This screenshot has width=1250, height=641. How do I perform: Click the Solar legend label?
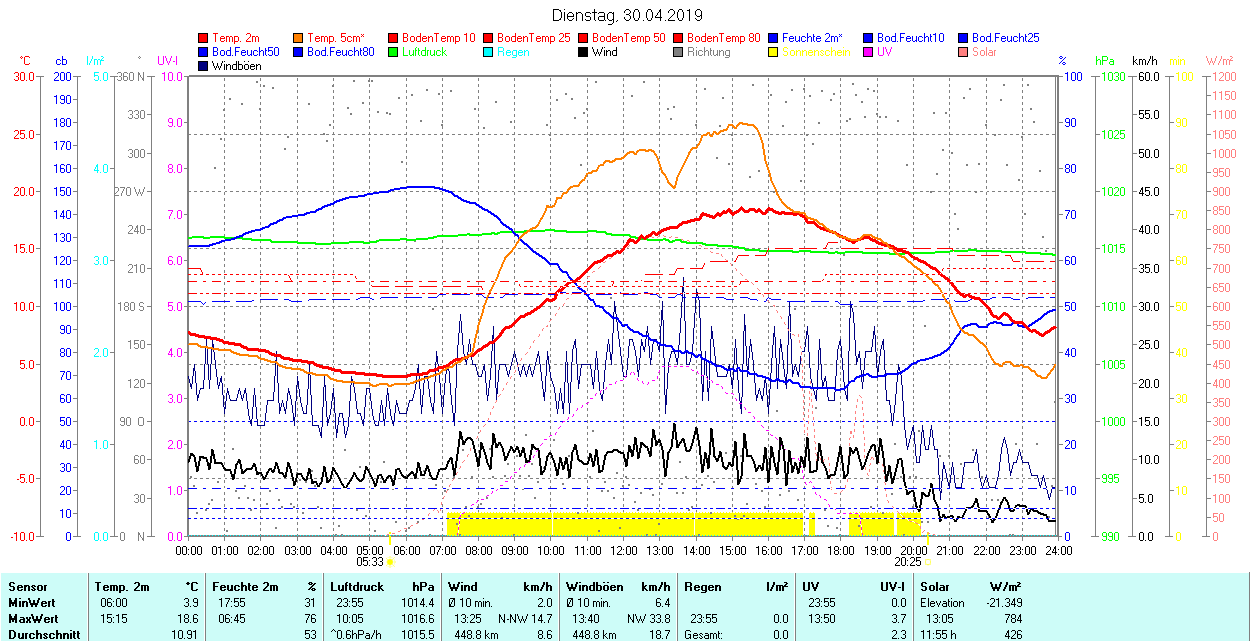coord(983,52)
